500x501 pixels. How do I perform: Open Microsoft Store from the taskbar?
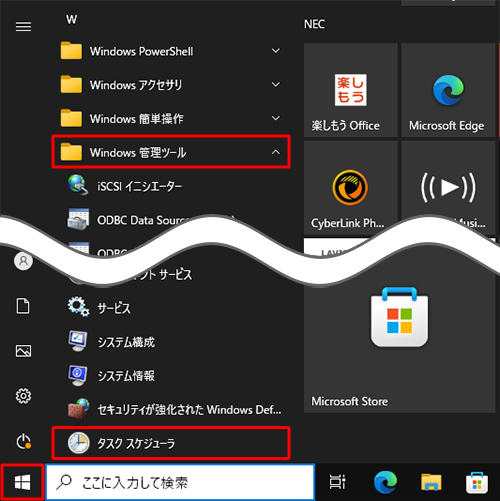click(x=477, y=482)
